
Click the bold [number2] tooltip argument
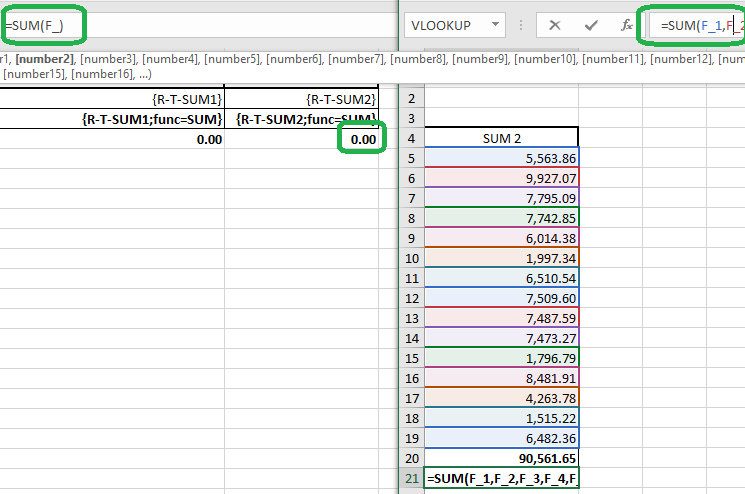pos(45,59)
